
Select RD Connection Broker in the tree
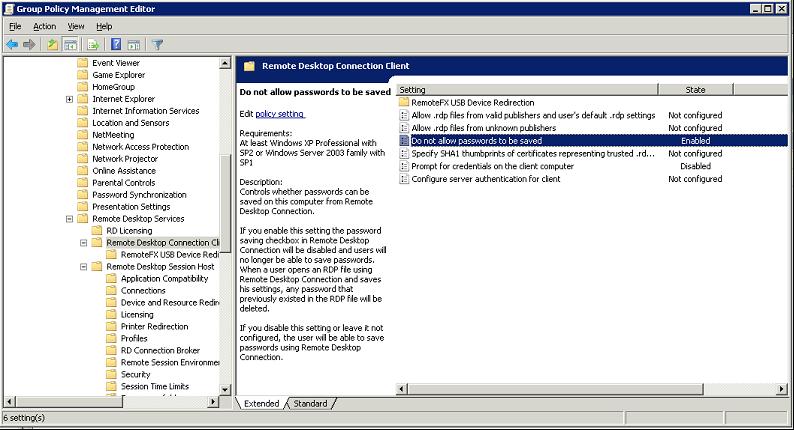pyautogui.click(x=160, y=350)
